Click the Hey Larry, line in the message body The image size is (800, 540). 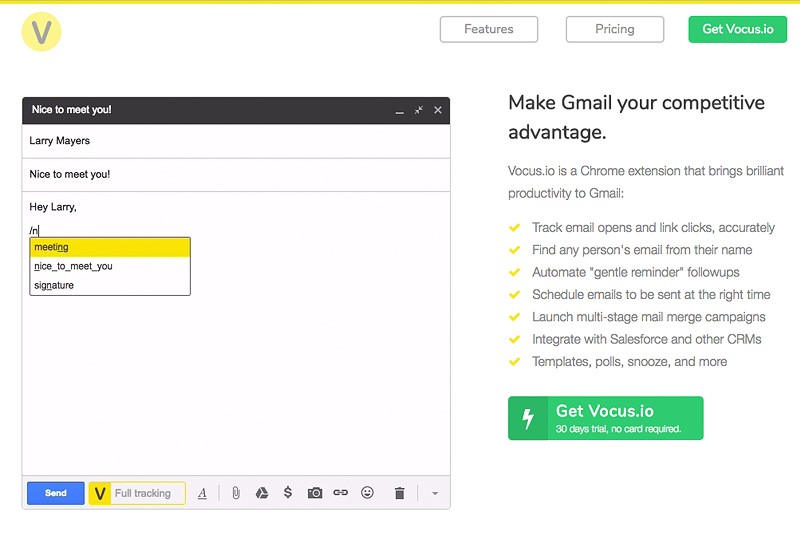pyautogui.click(x=53, y=207)
